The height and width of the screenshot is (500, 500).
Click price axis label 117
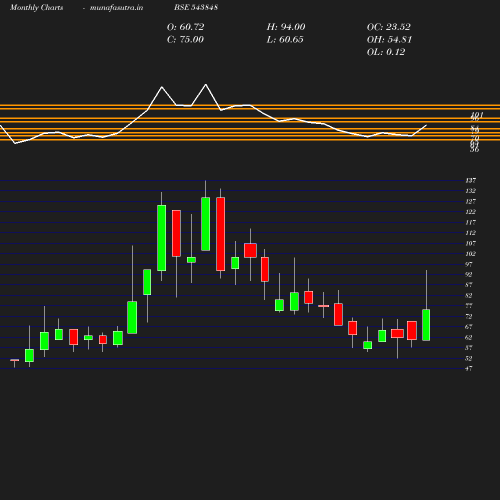coord(471,222)
